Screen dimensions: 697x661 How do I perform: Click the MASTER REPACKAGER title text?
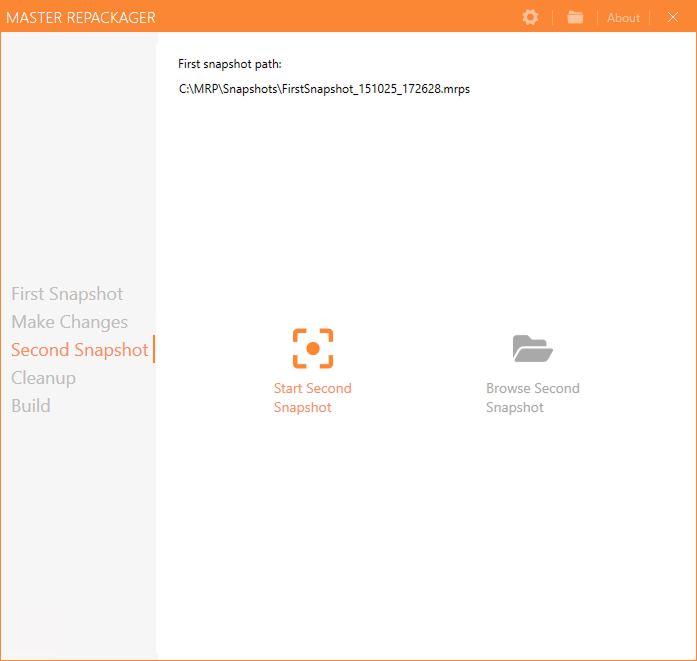(81, 18)
